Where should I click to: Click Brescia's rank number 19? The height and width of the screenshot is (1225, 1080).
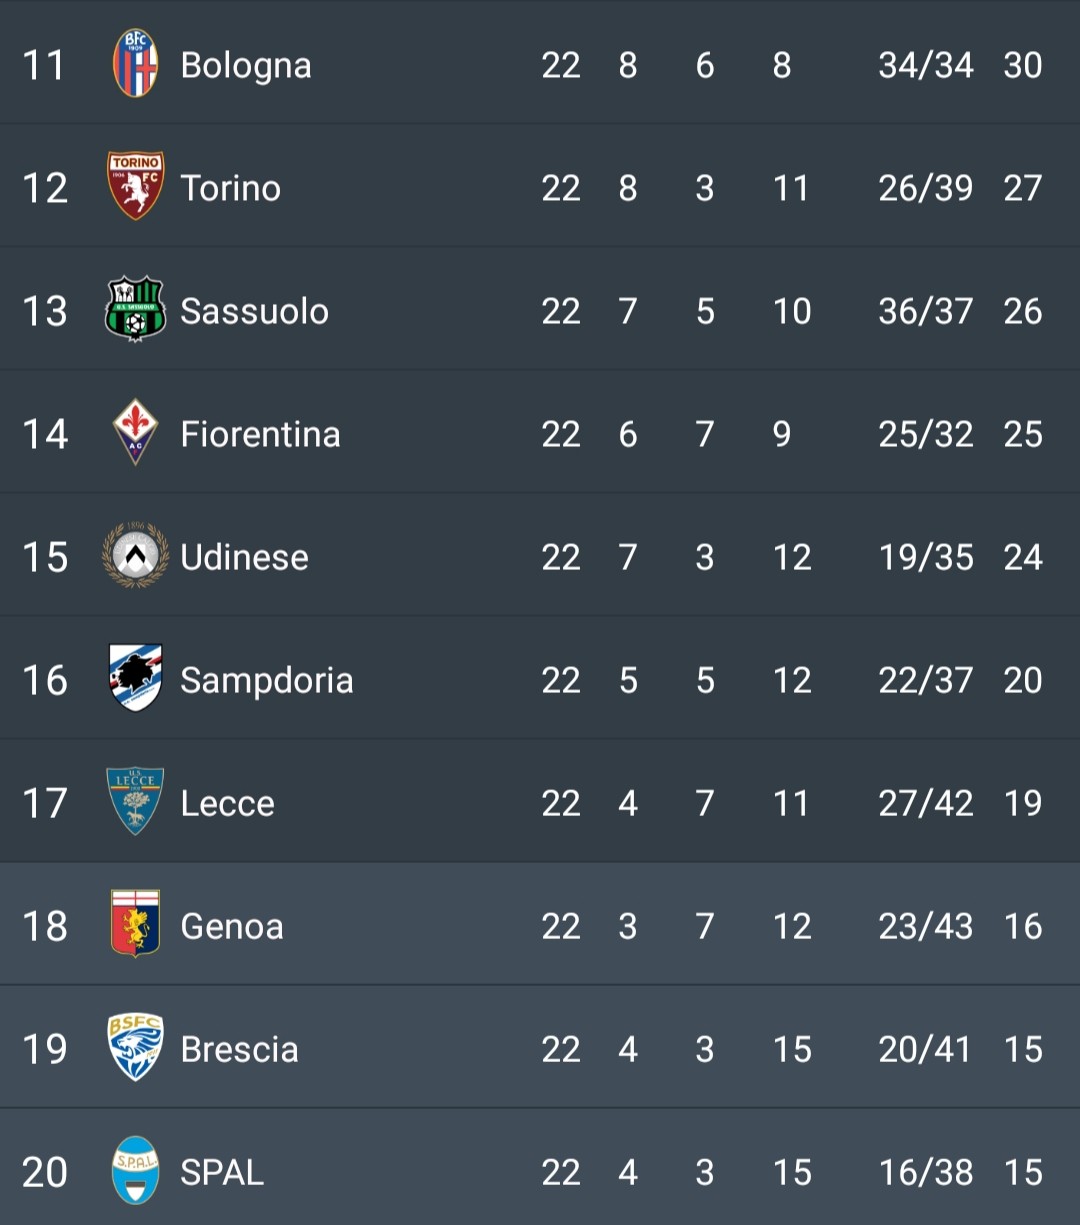click(x=45, y=1050)
